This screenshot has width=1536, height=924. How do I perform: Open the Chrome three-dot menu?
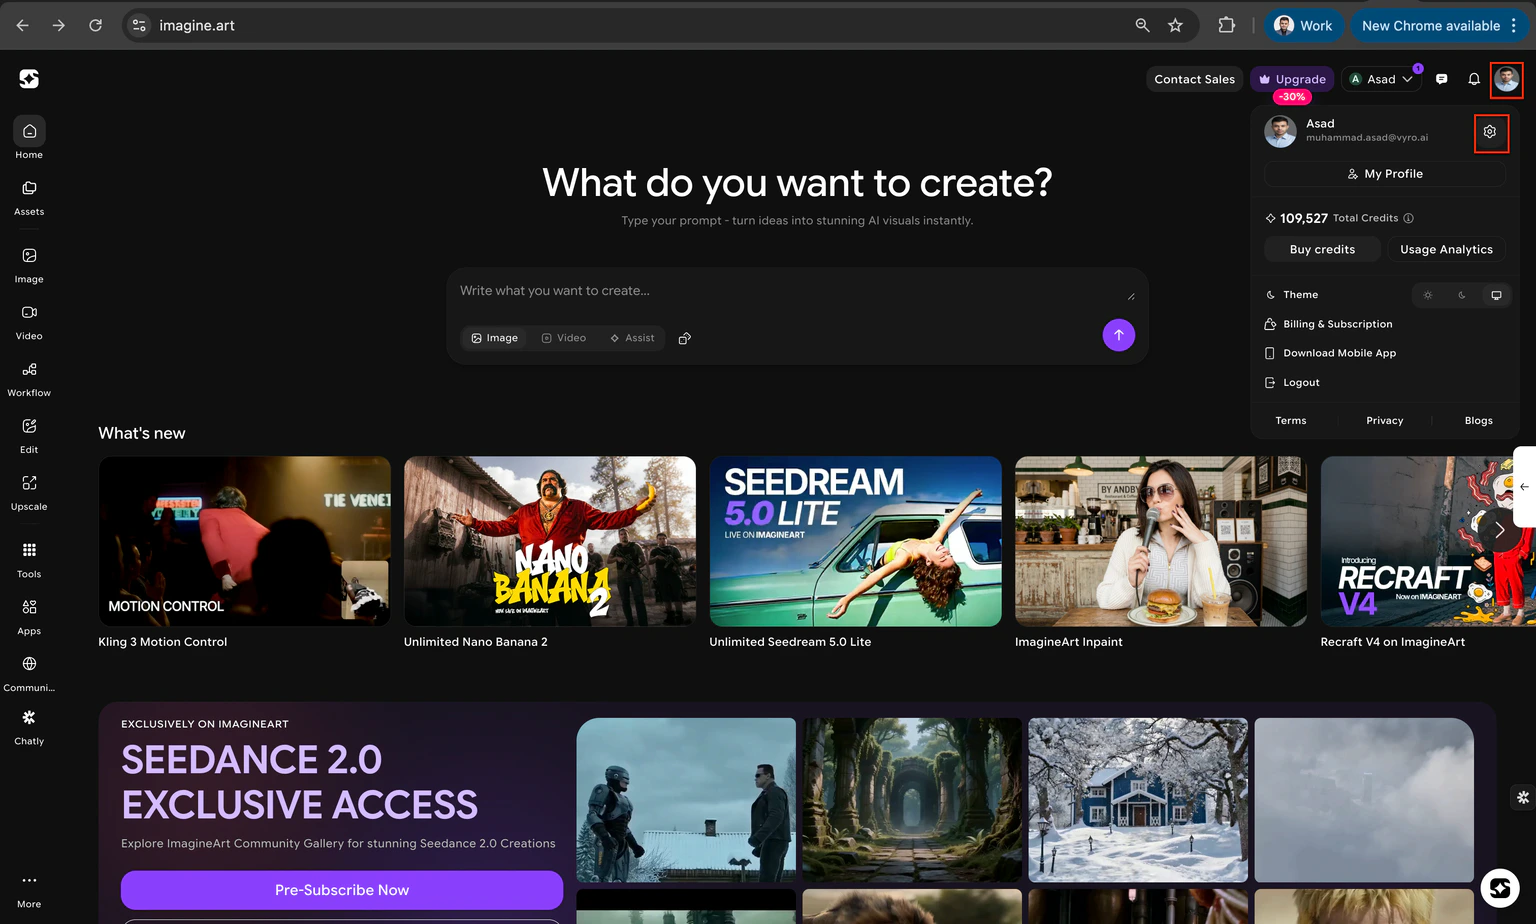click(x=1514, y=25)
